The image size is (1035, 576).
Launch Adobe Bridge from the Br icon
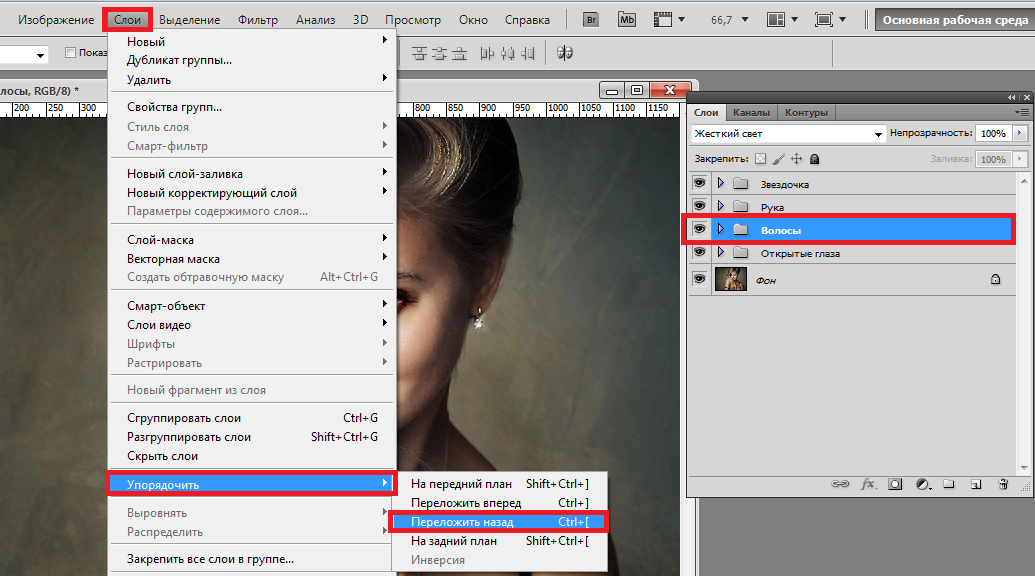point(591,20)
